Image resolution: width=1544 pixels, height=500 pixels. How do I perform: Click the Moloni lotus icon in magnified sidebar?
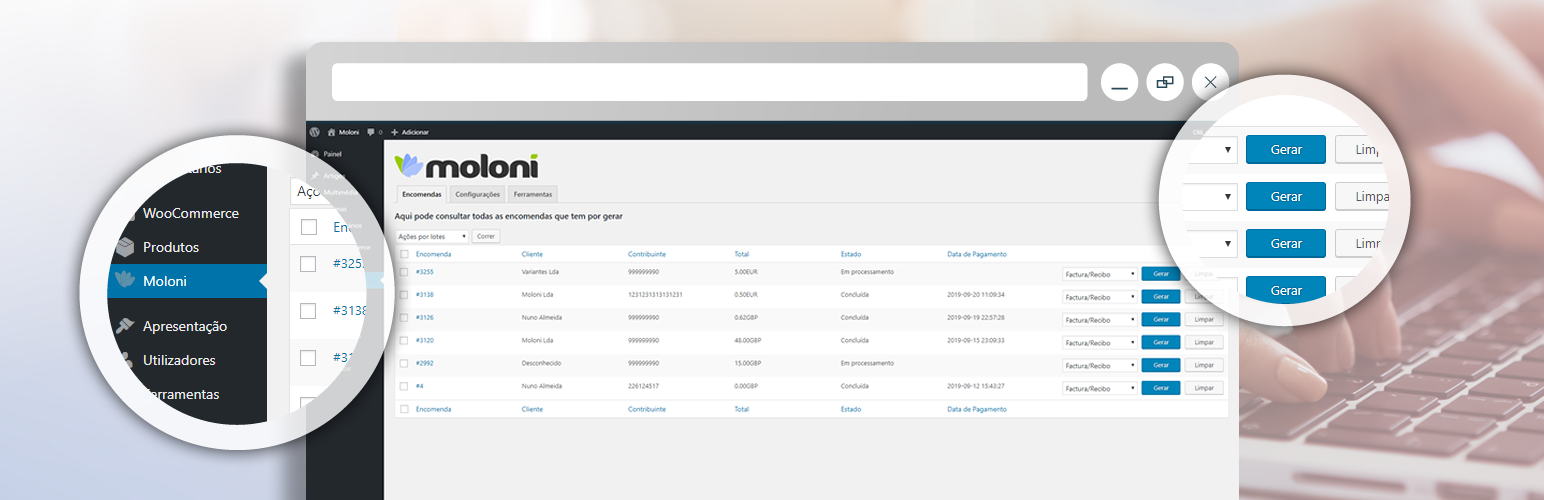pos(125,280)
